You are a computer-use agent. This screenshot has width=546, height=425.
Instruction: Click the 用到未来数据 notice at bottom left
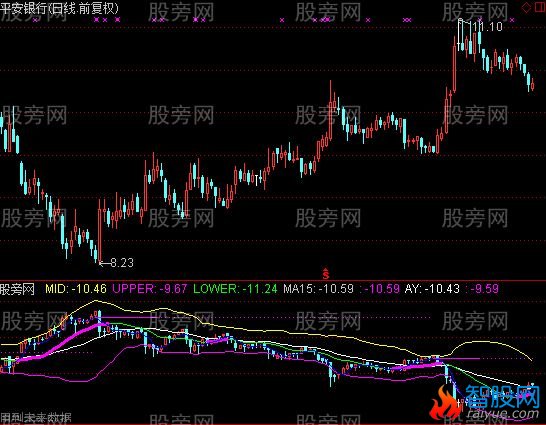(36, 418)
